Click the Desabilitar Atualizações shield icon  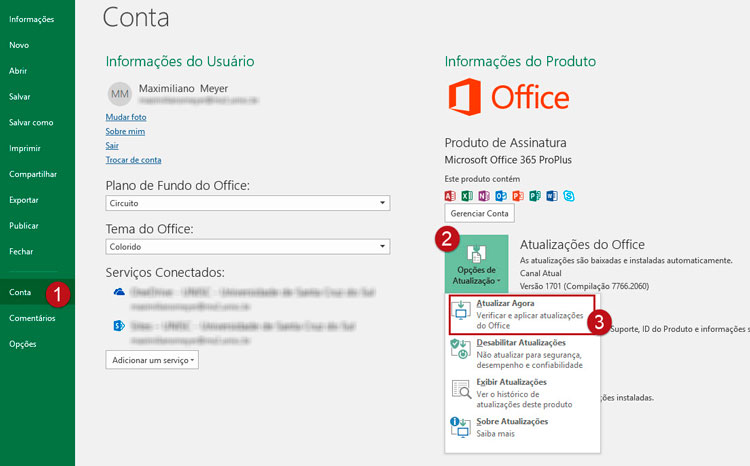click(x=461, y=349)
